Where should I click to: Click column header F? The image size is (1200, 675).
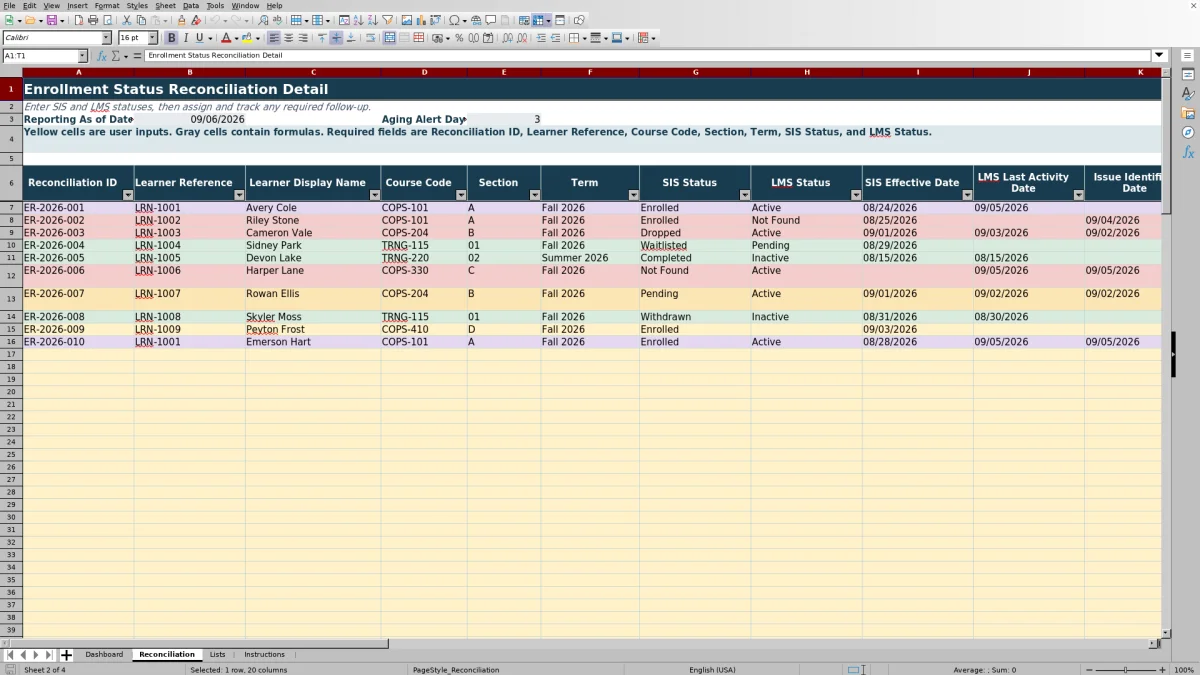coord(590,72)
